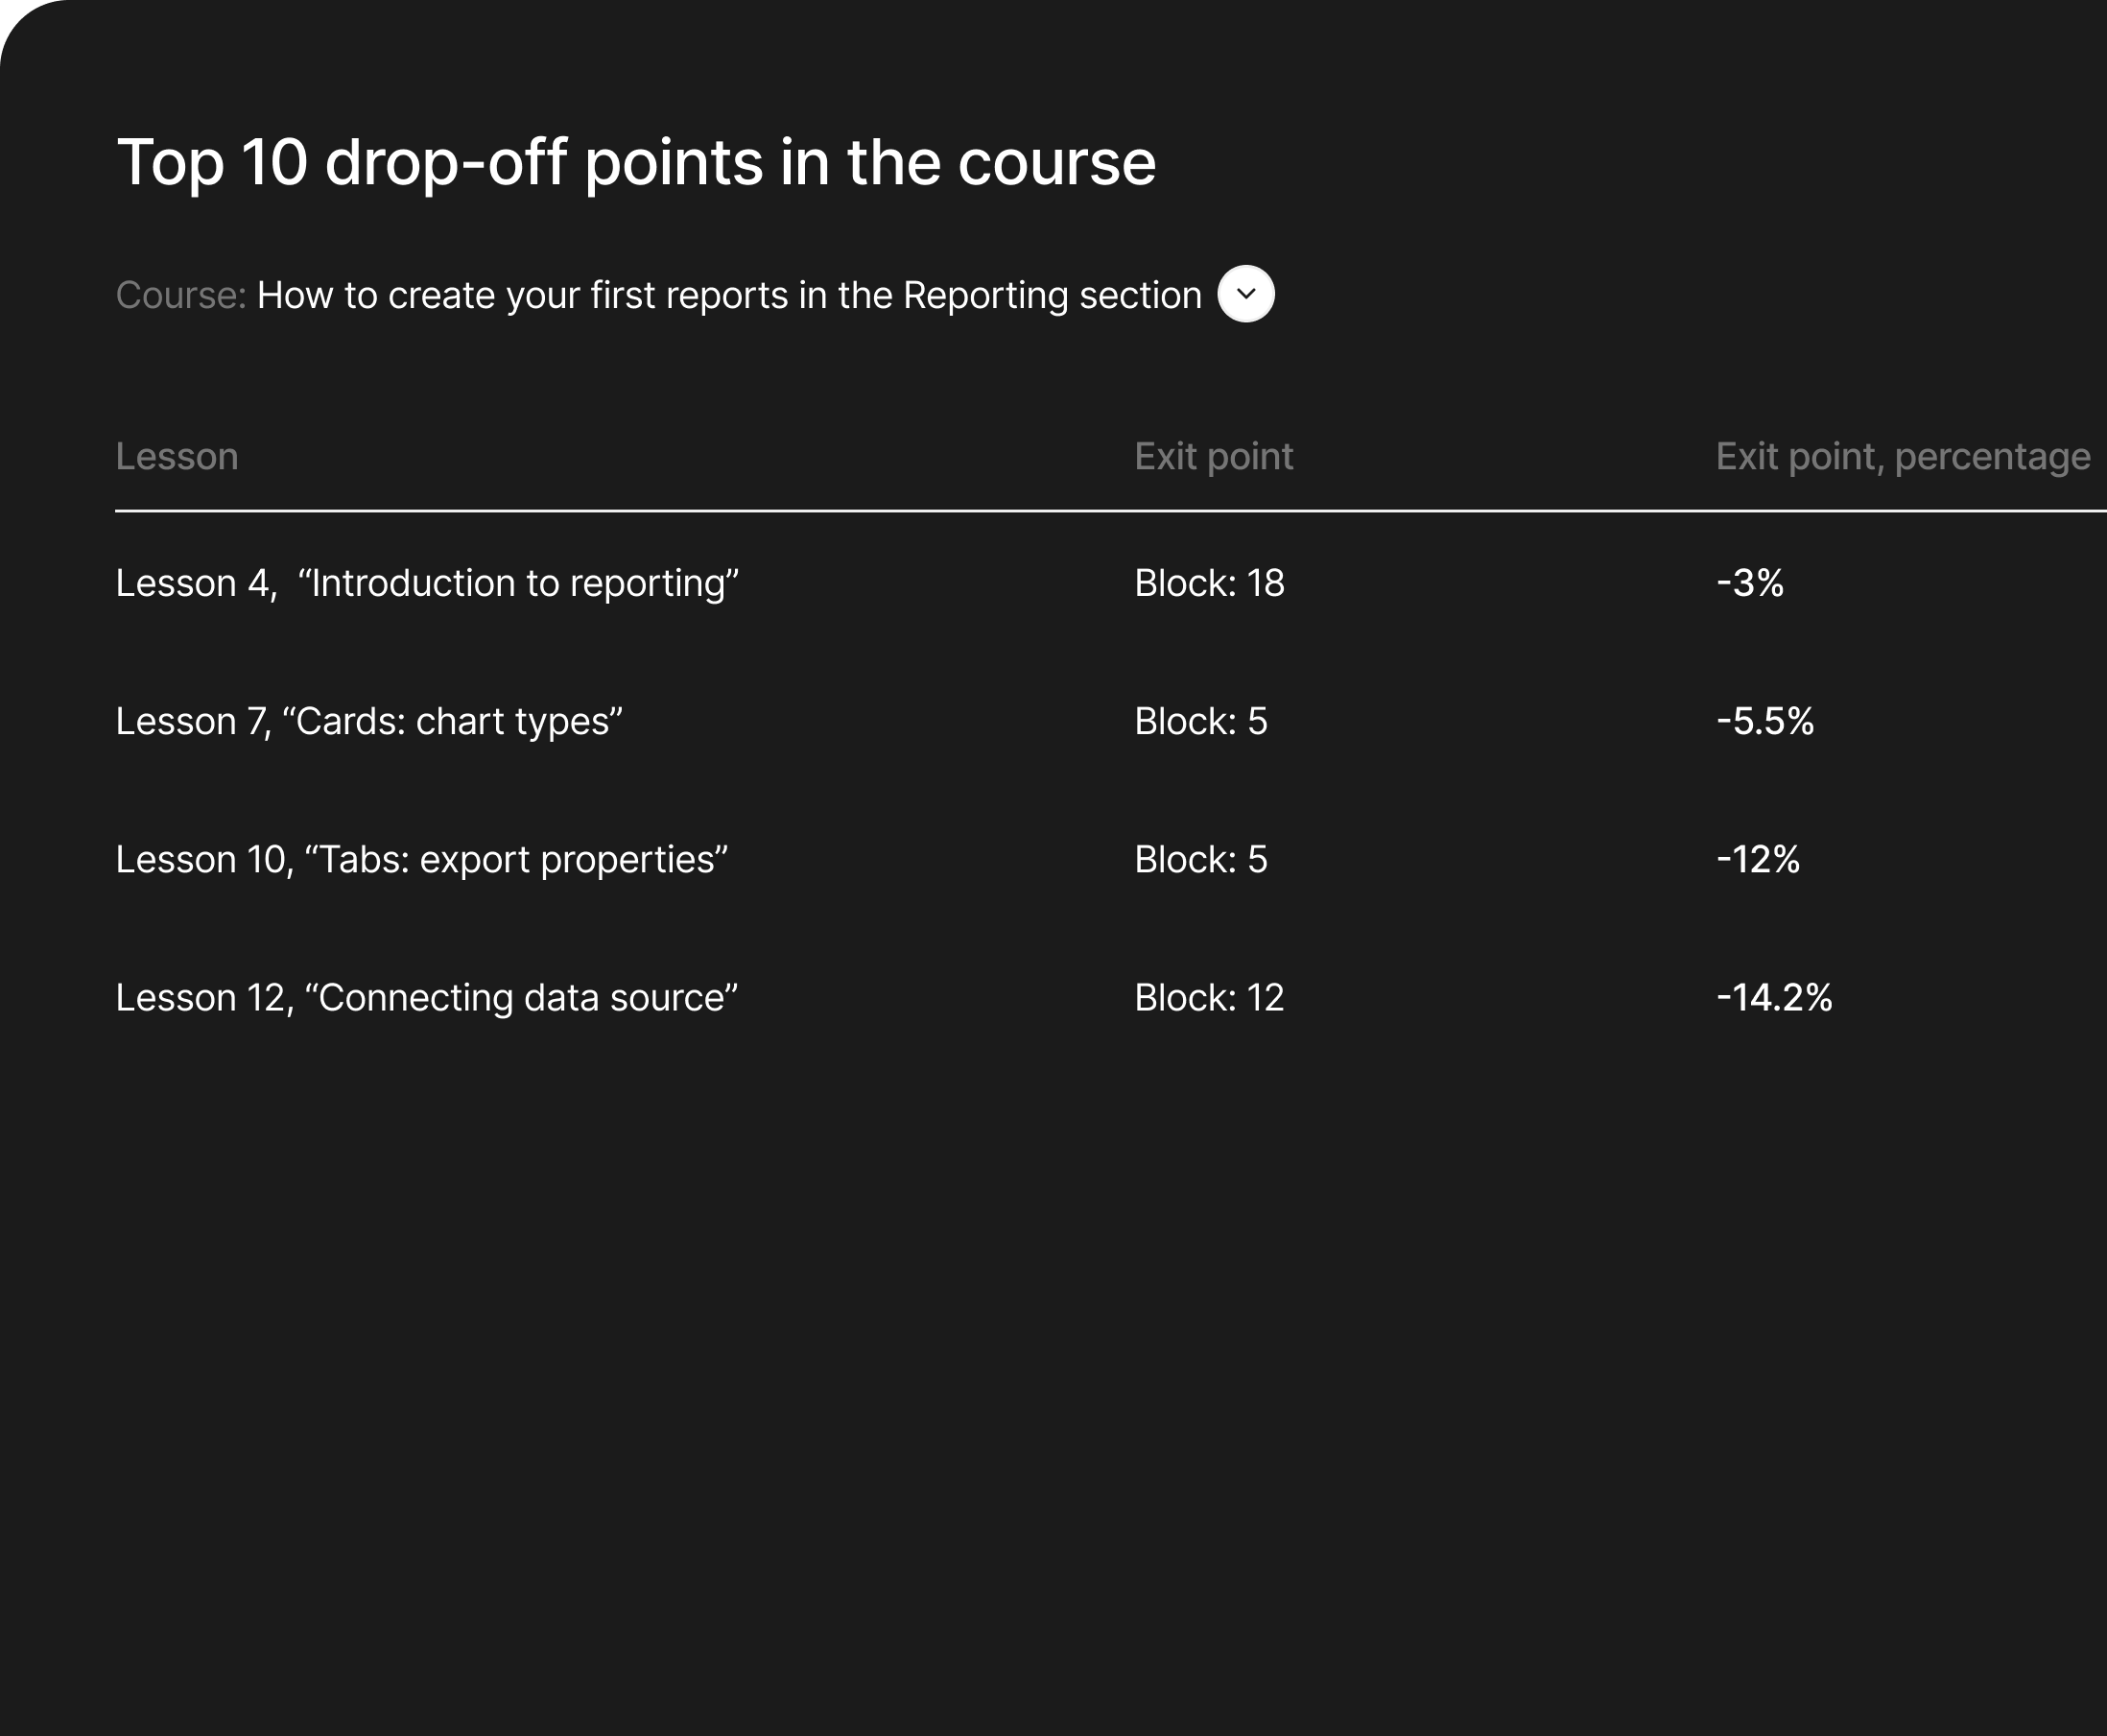
Task: Open Lesson 10 Tabs: export properties
Action: (421, 859)
